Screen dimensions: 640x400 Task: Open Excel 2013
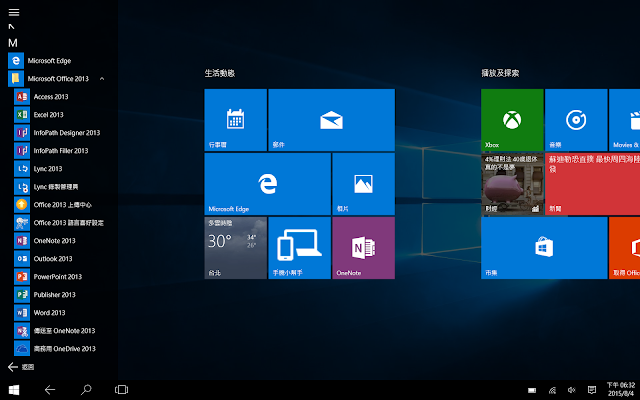61,115
